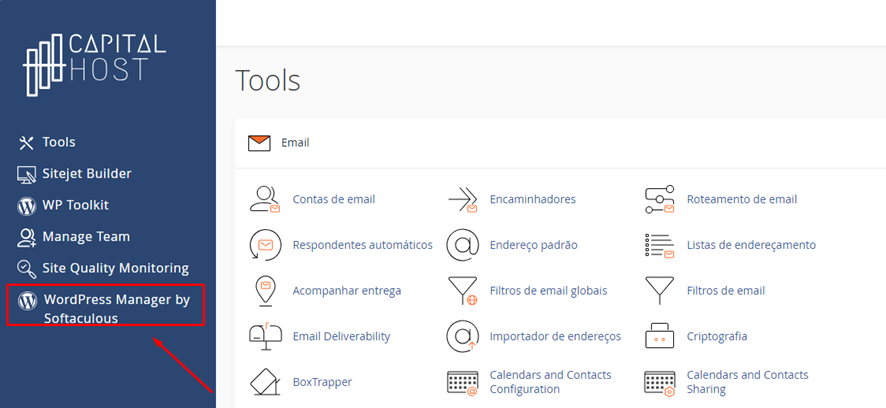Click the Roteamento de email icon
Screen dimensions: 886x408
659,199
